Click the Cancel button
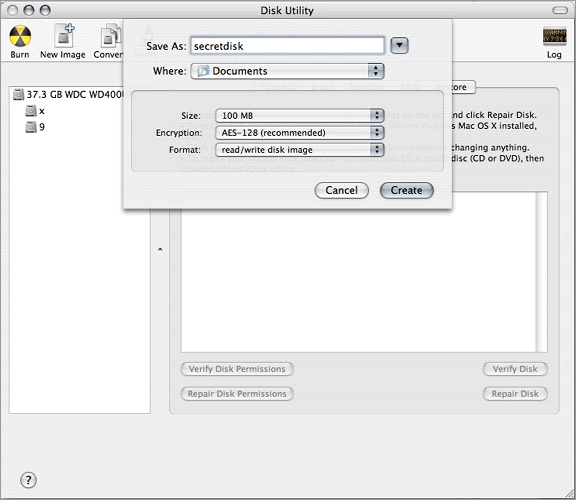 click(x=342, y=190)
